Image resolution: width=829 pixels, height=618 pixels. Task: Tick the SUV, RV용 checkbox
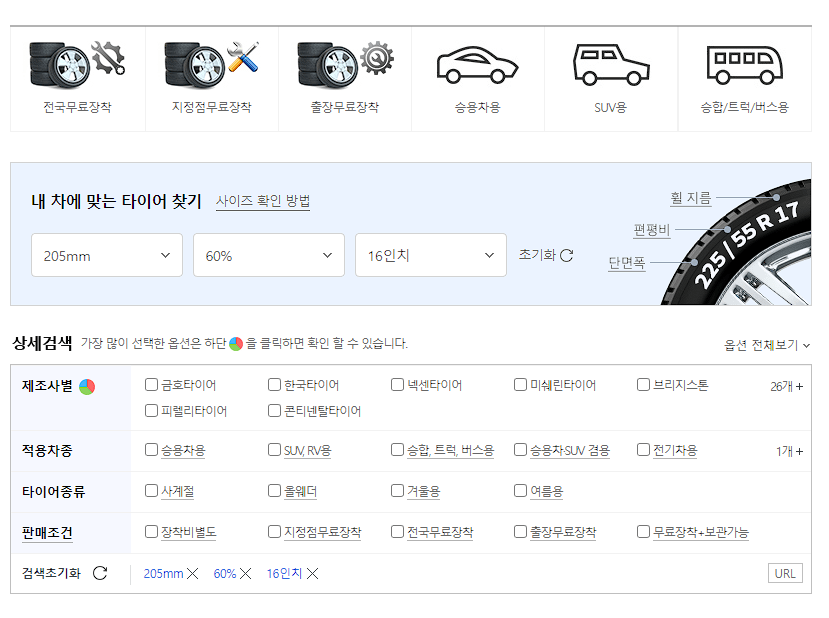click(274, 450)
